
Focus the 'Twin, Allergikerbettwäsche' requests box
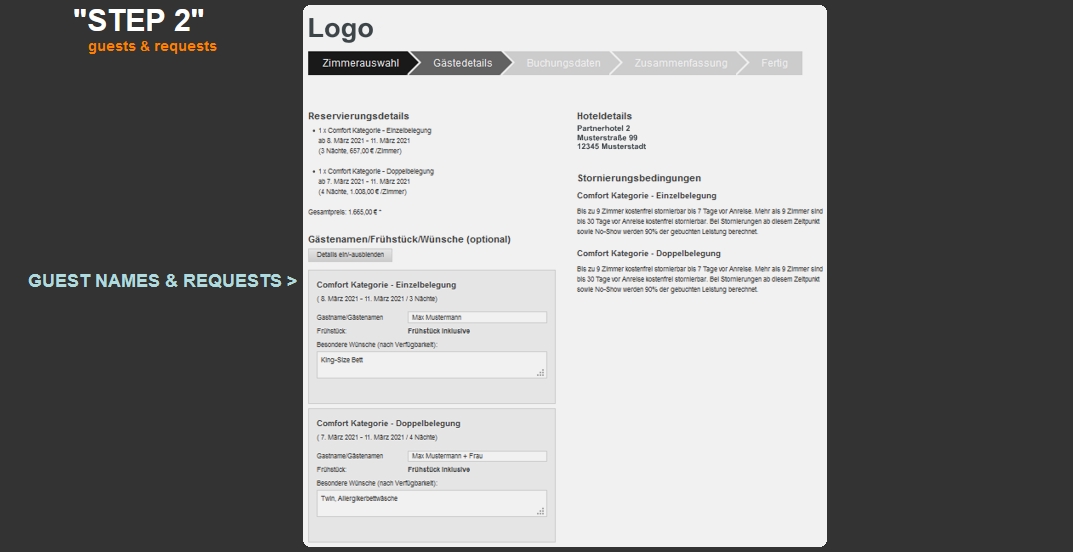click(x=430, y=503)
